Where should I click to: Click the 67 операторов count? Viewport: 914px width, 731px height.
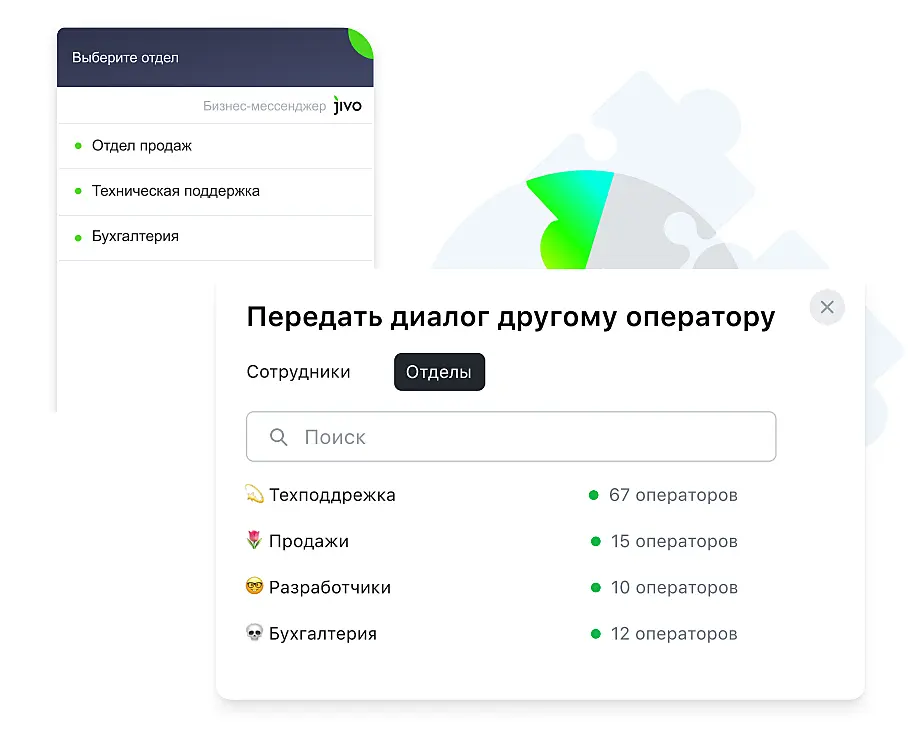pos(673,495)
